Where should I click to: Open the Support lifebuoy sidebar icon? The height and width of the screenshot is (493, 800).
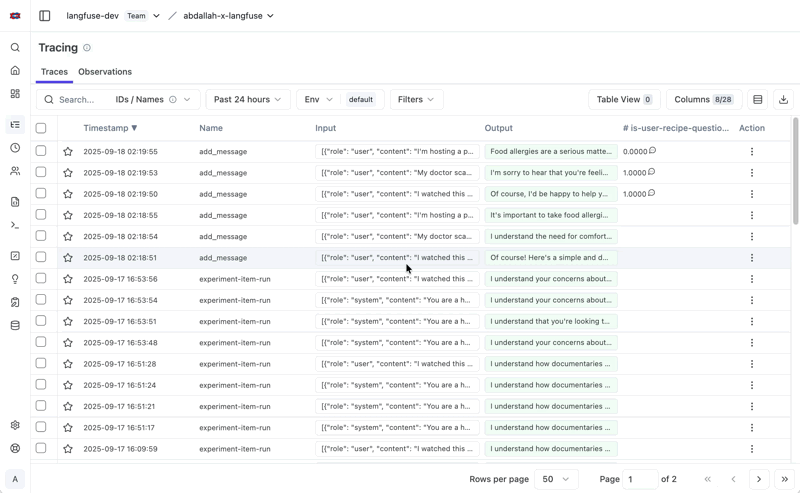point(15,449)
